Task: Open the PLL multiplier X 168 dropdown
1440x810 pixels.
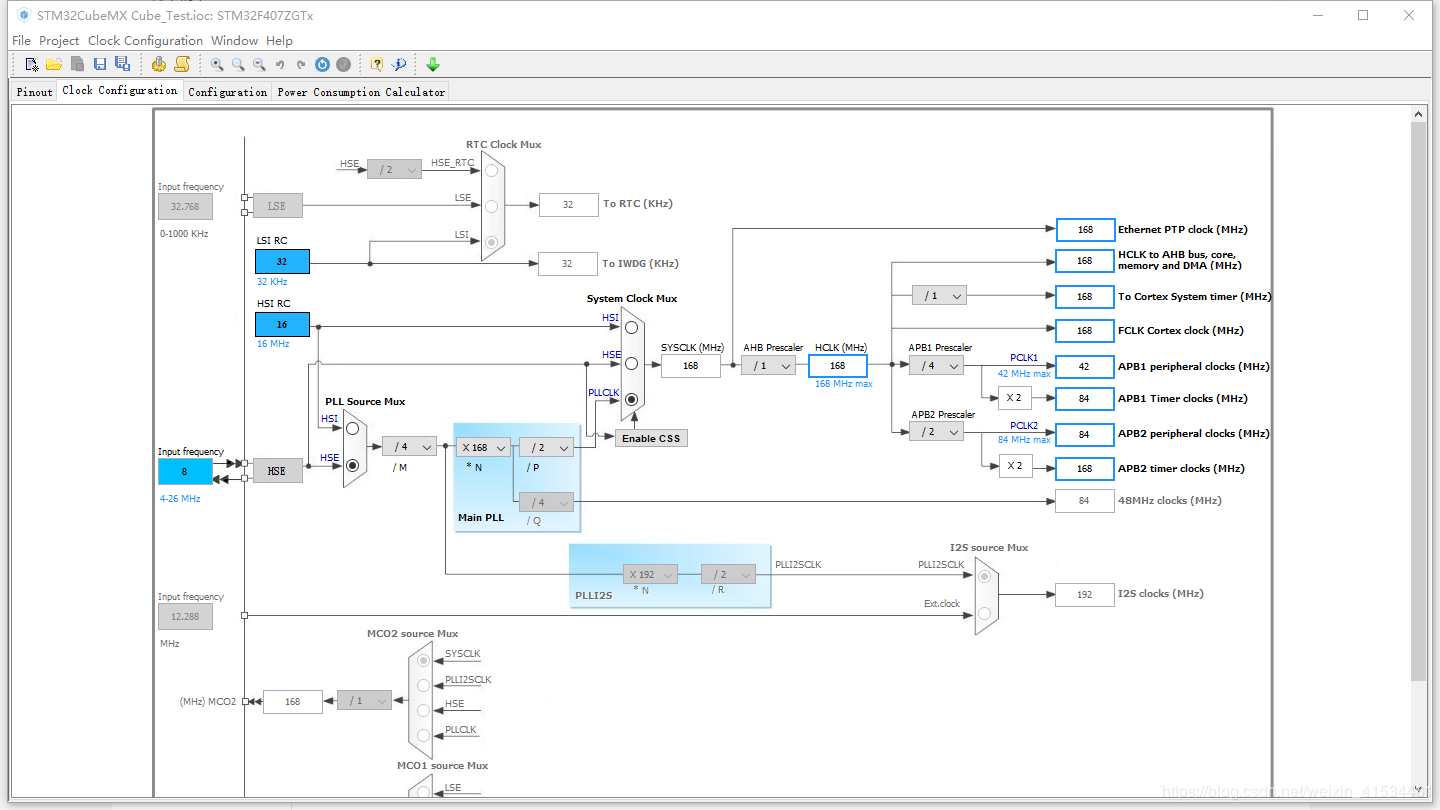Action: (484, 447)
